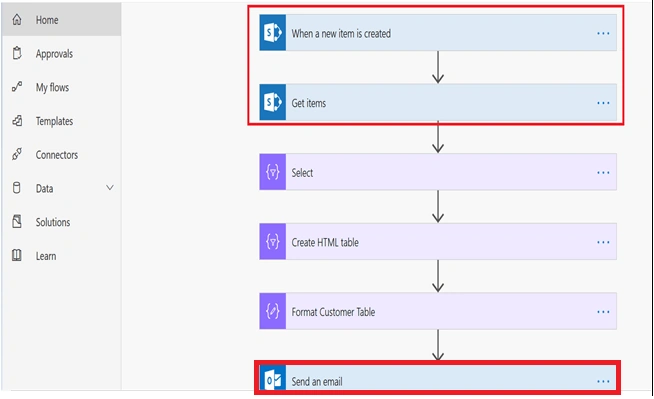Open ellipsis menu for Create HTML table
The height and width of the screenshot is (399, 654).
click(x=603, y=242)
